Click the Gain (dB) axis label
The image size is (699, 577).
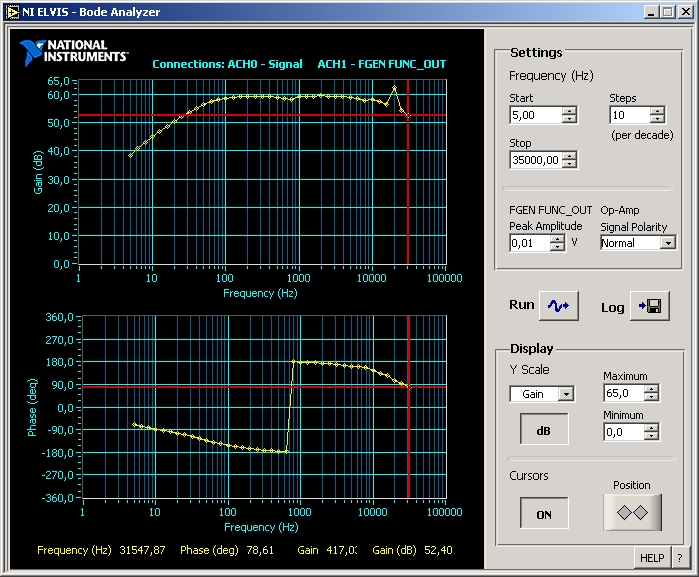[x=38, y=172]
